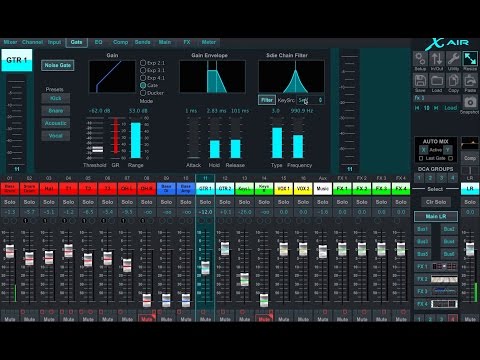Click the Range slider in the gate
The height and width of the screenshot is (360, 480).
(x=136, y=138)
